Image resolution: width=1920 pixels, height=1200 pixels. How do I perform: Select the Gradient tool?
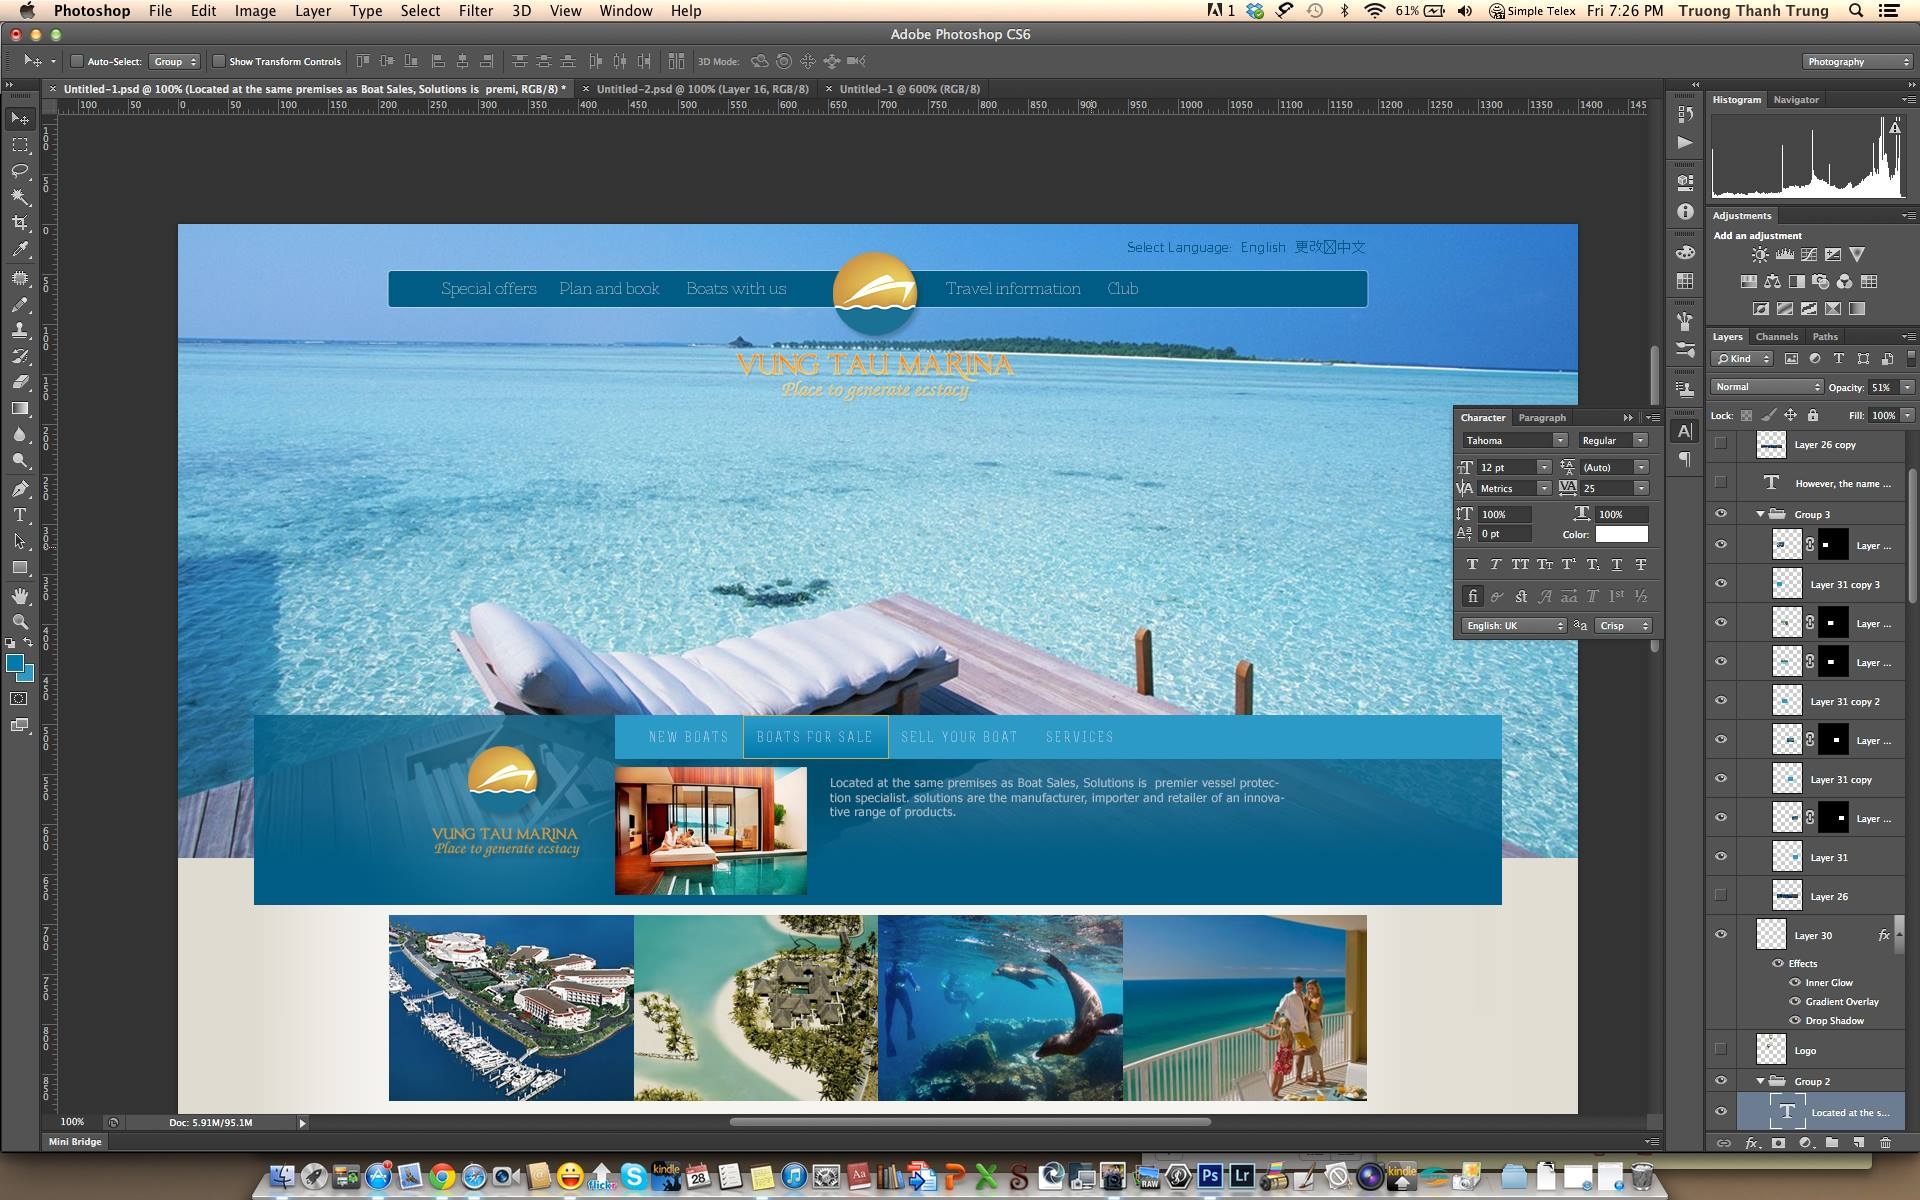pyautogui.click(x=20, y=408)
